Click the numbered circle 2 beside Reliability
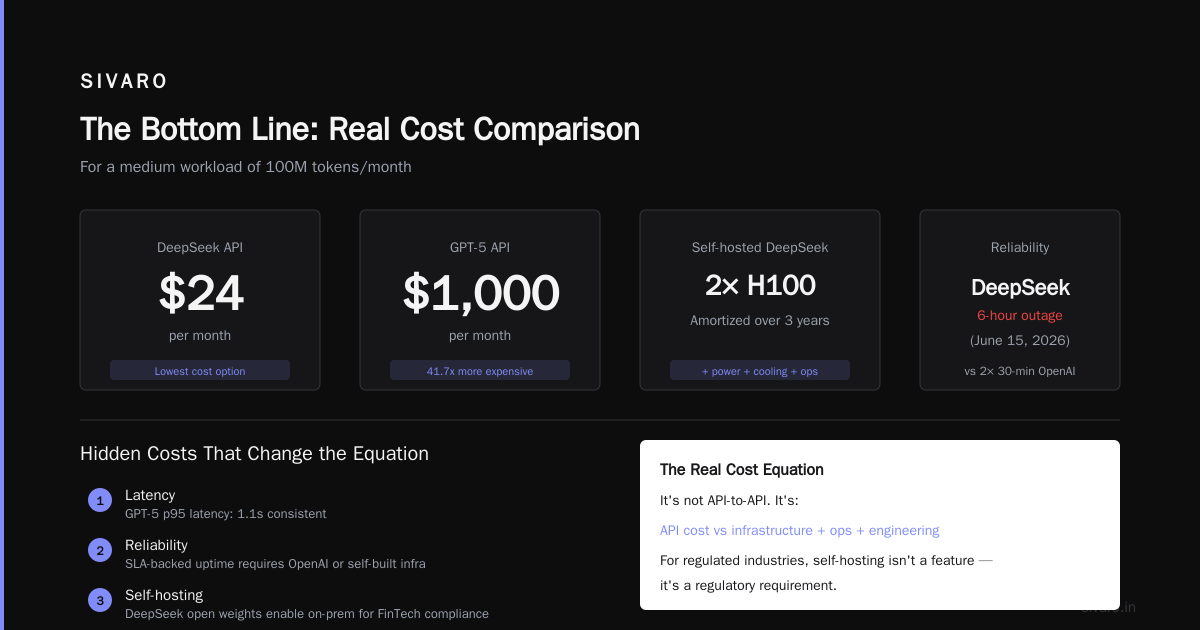This screenshot has height=630, width=1200. coord(100,550)
